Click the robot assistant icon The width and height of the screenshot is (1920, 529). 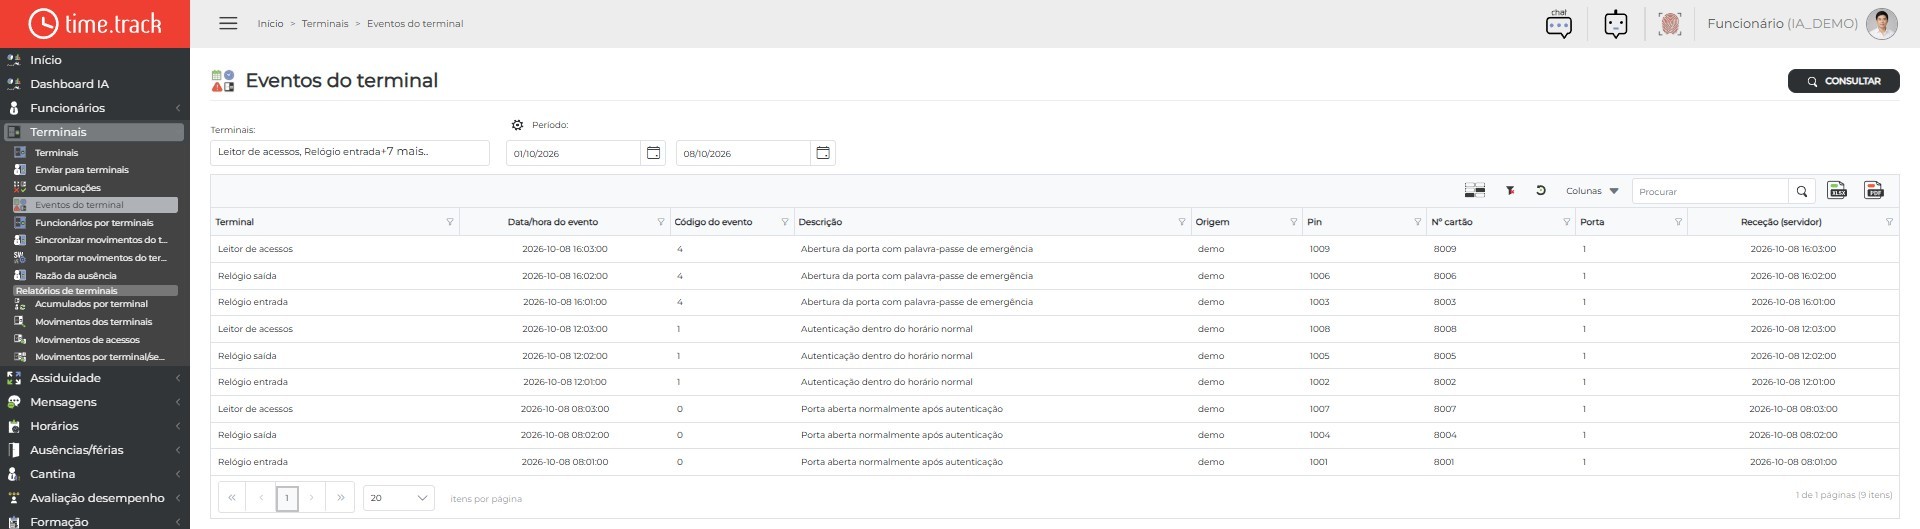click(x=1615, y=24)
